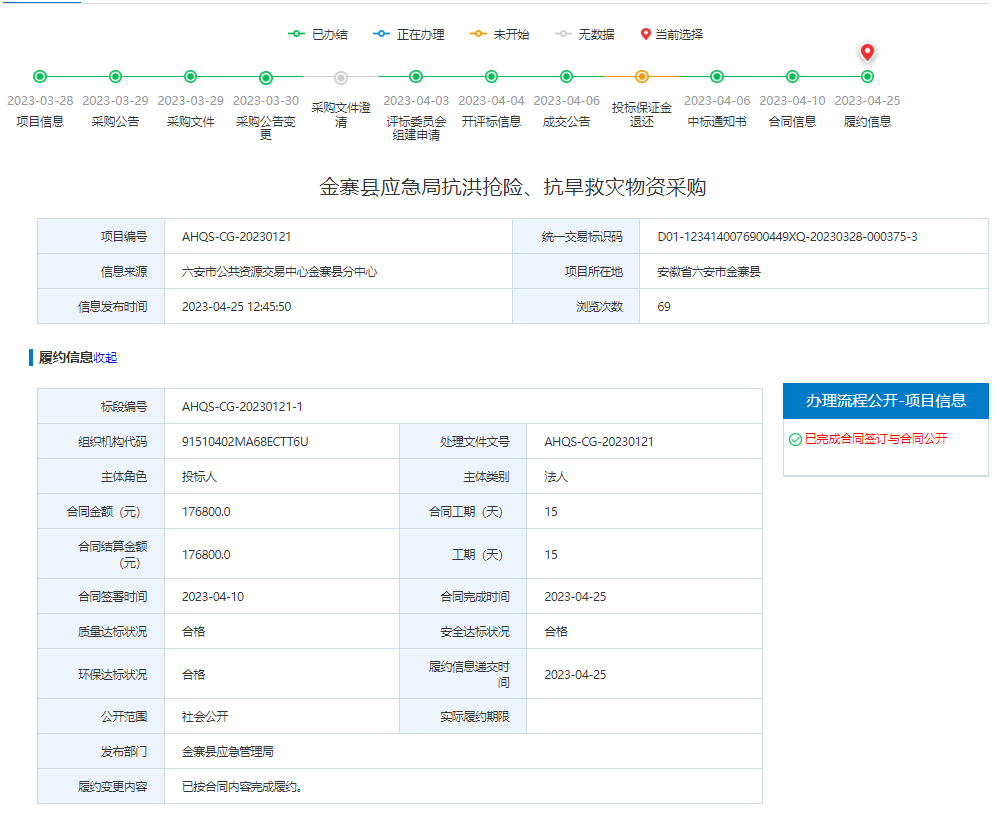Click the 处理文件文号 value AHQS-CG-20230121

(599, 442)
